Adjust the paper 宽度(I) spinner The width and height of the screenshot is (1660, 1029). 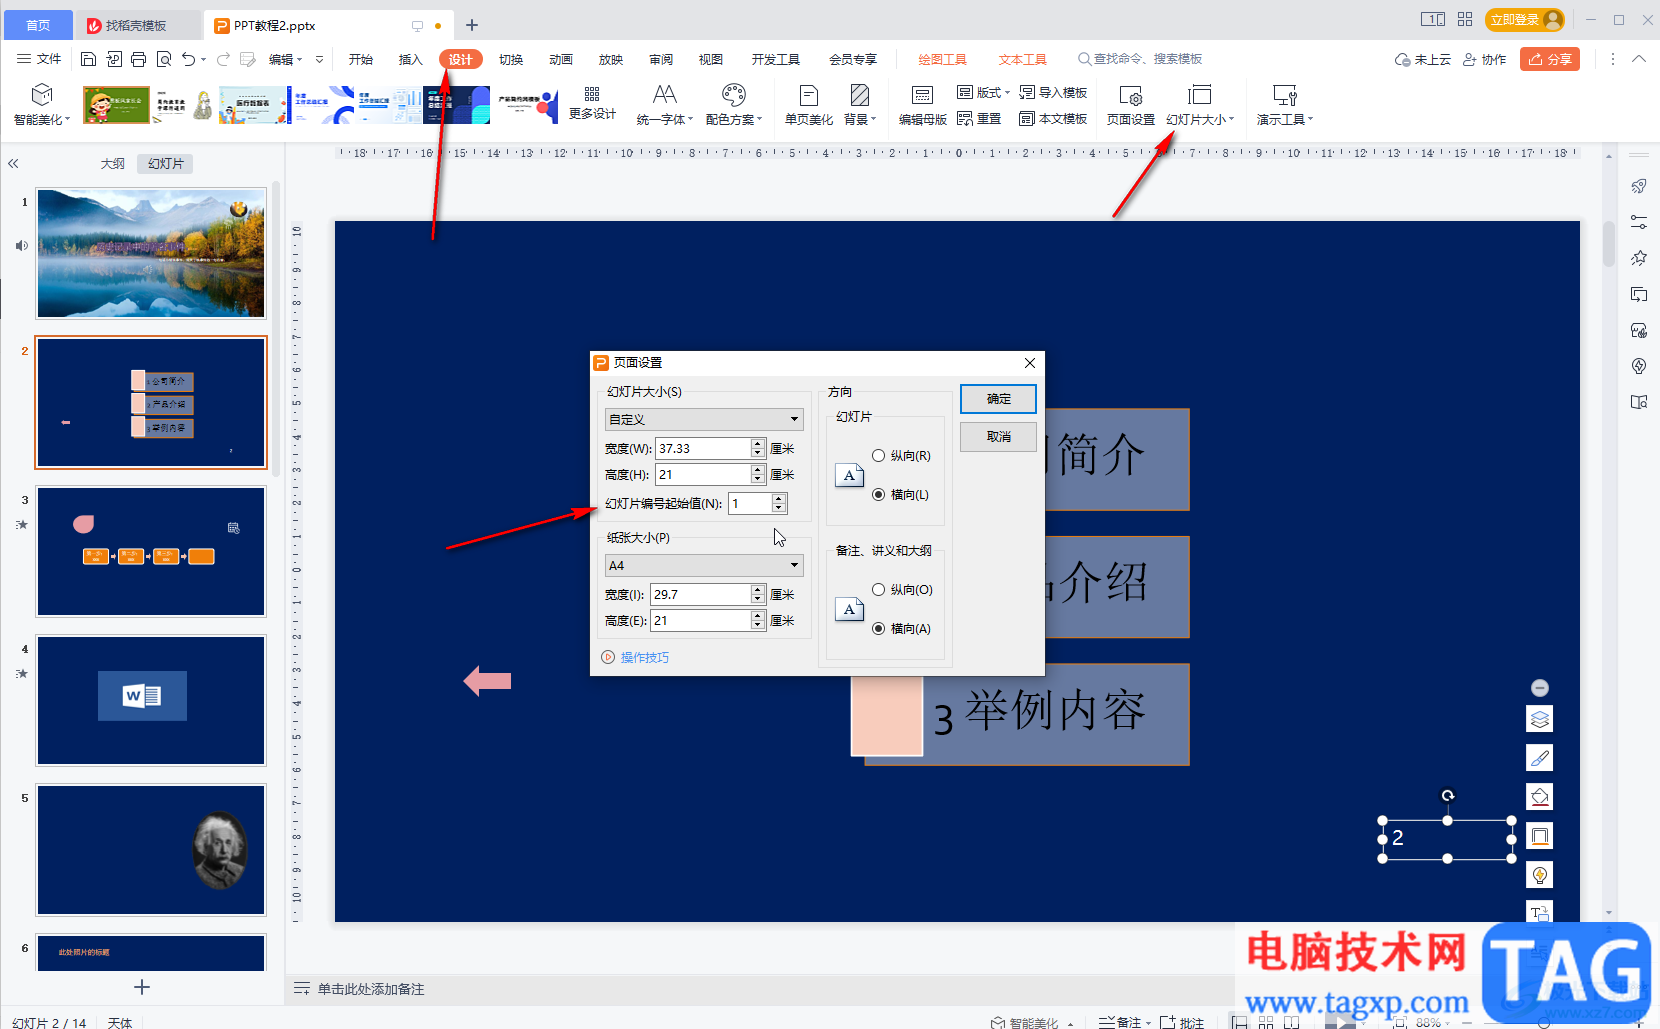click(x=758, y=594)
